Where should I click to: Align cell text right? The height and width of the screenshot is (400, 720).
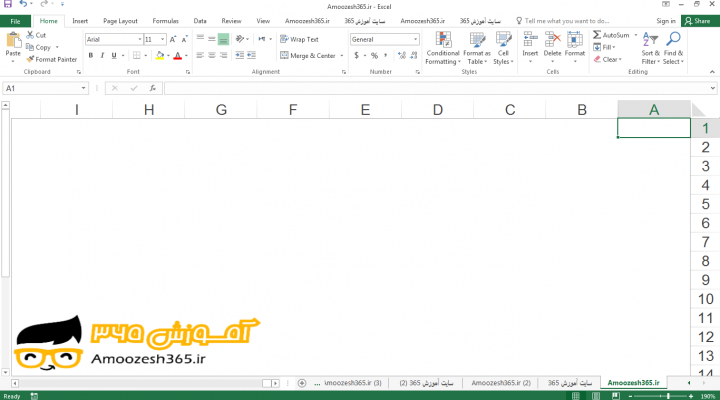tap(223, 56)
